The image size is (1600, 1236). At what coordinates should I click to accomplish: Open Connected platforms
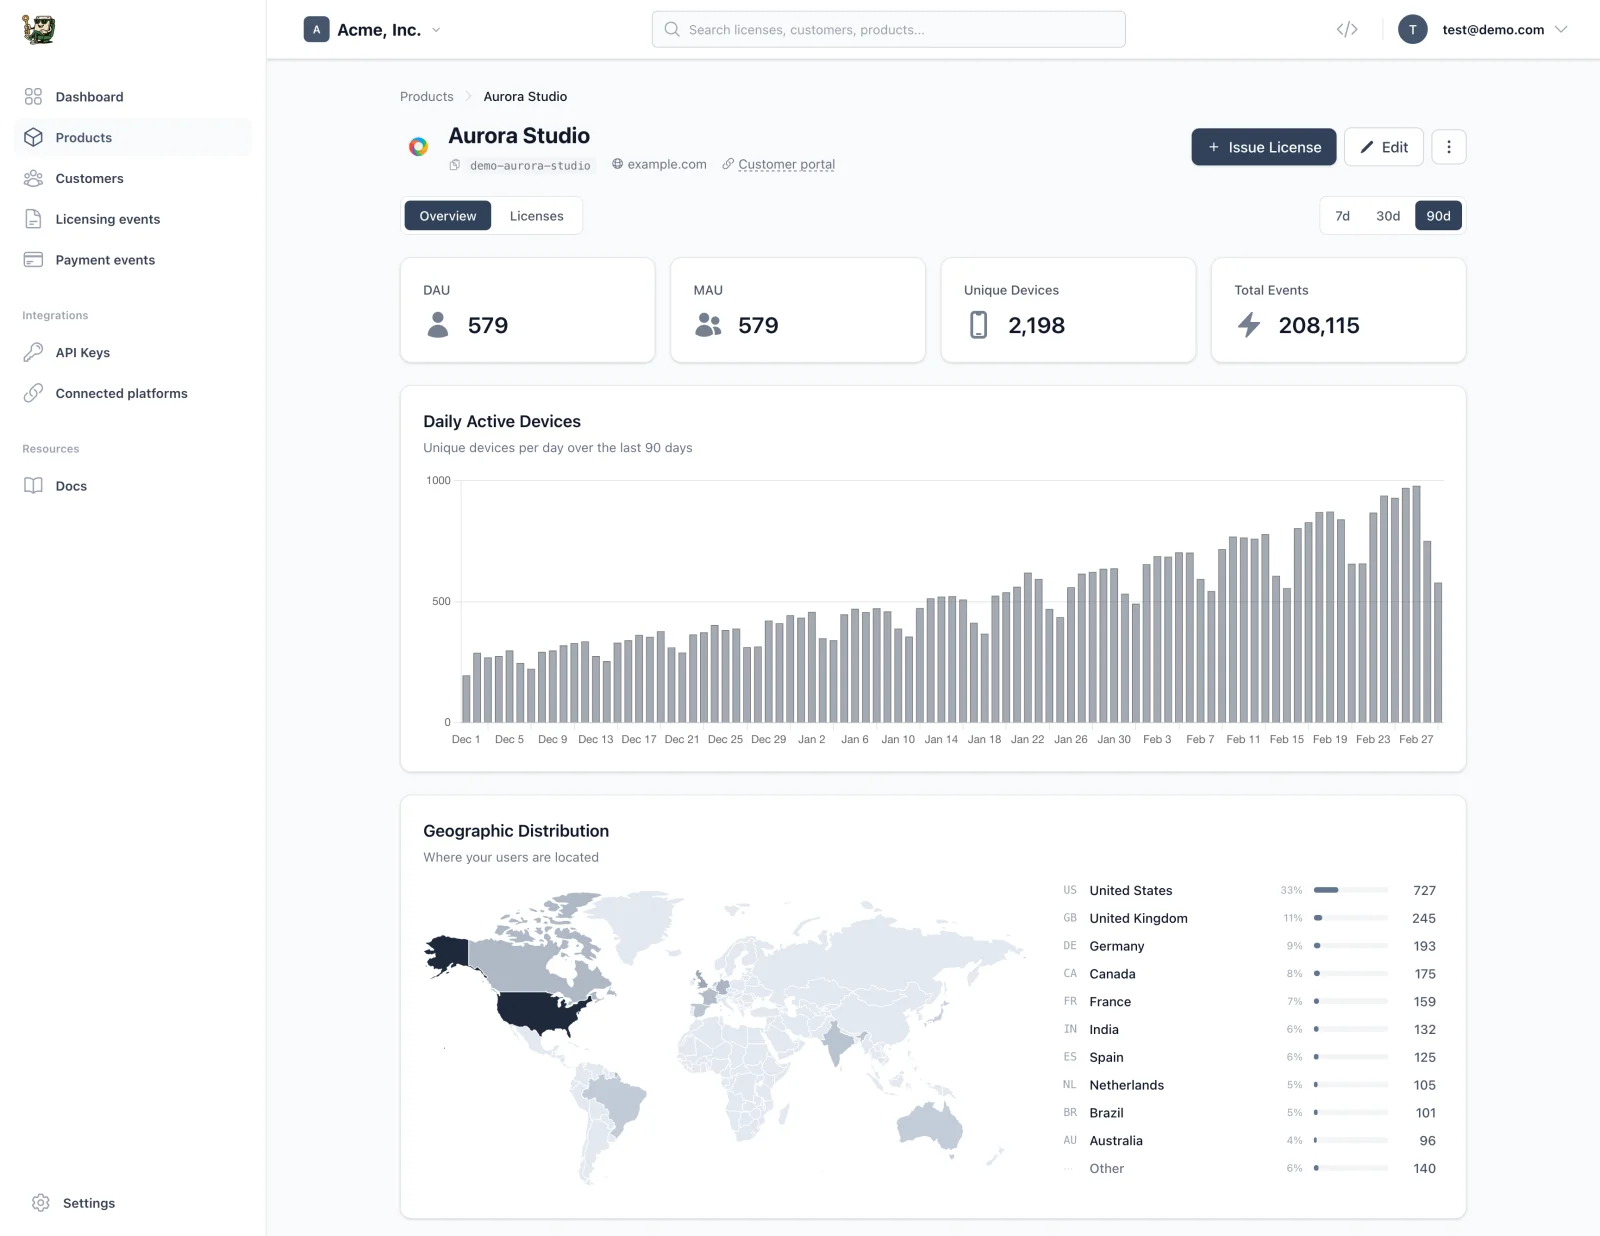tap(121, 393)
